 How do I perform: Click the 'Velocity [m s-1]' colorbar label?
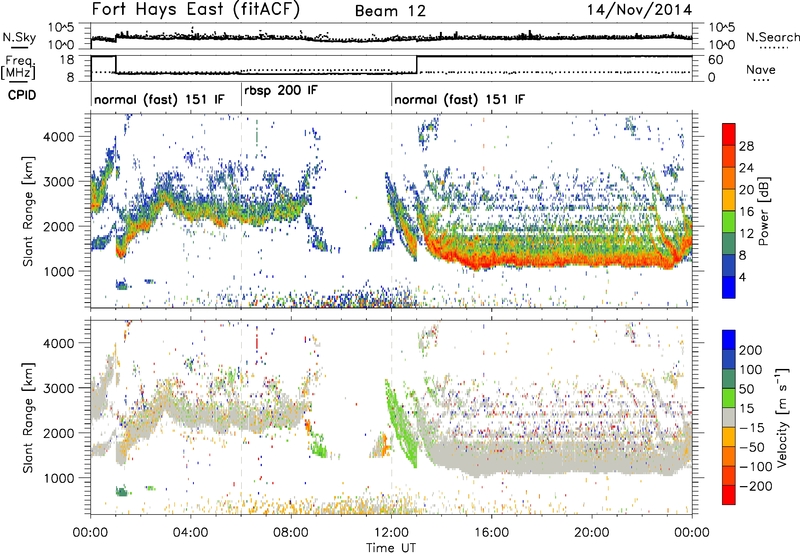tap(782, 417)
